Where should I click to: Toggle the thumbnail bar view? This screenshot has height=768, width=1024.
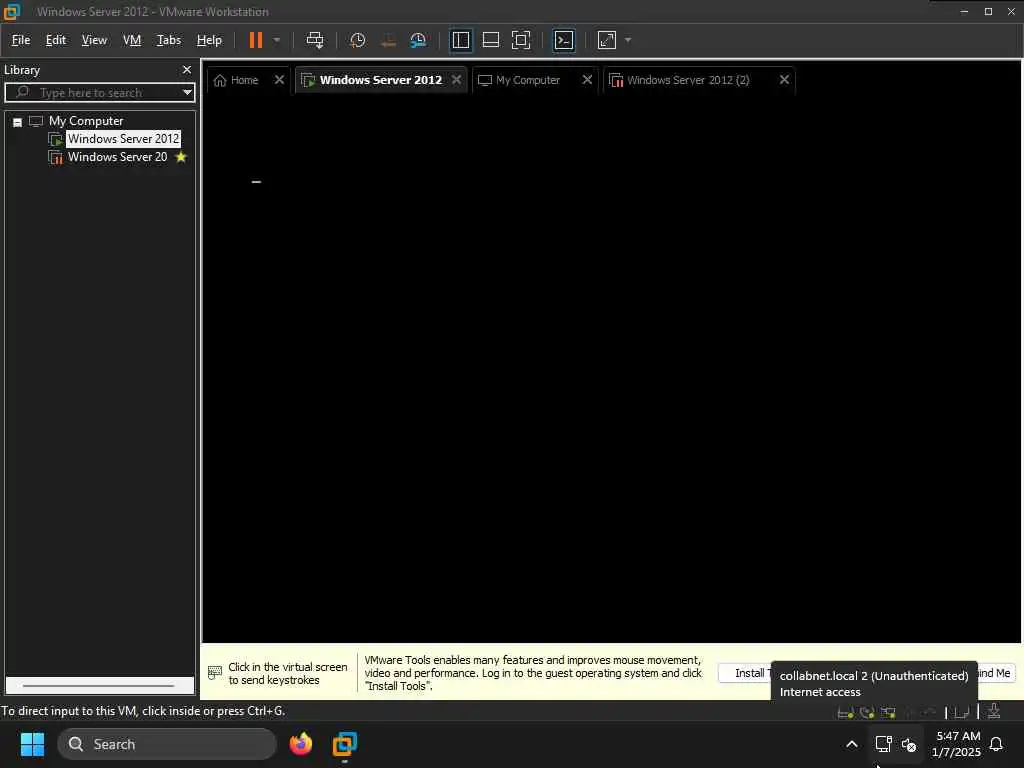point(490,40)
